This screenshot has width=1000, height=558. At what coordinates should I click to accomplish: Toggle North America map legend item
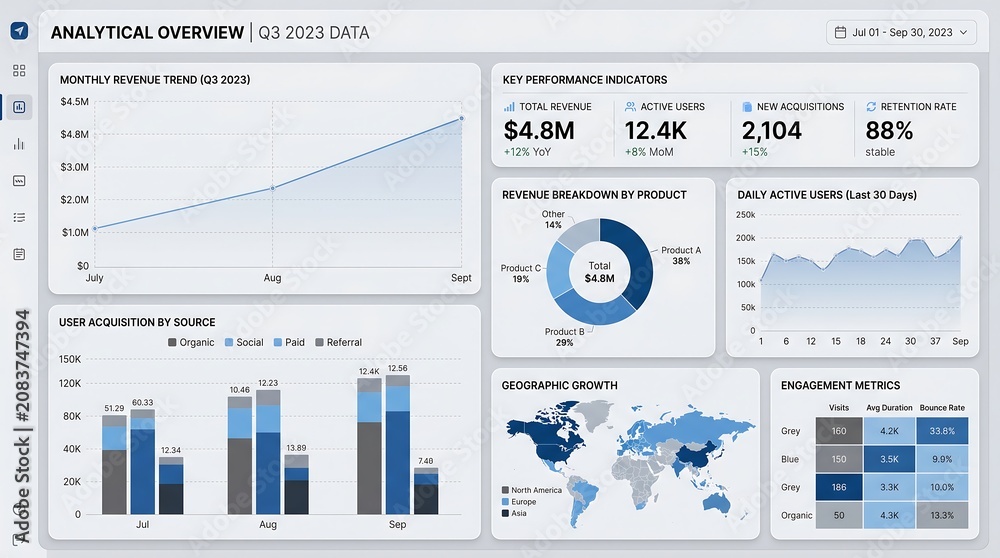532,490
